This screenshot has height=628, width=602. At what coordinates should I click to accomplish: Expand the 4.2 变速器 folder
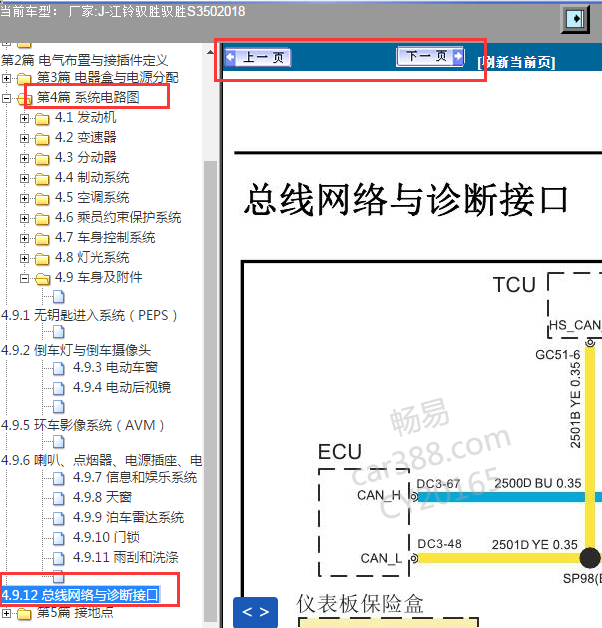24,139
